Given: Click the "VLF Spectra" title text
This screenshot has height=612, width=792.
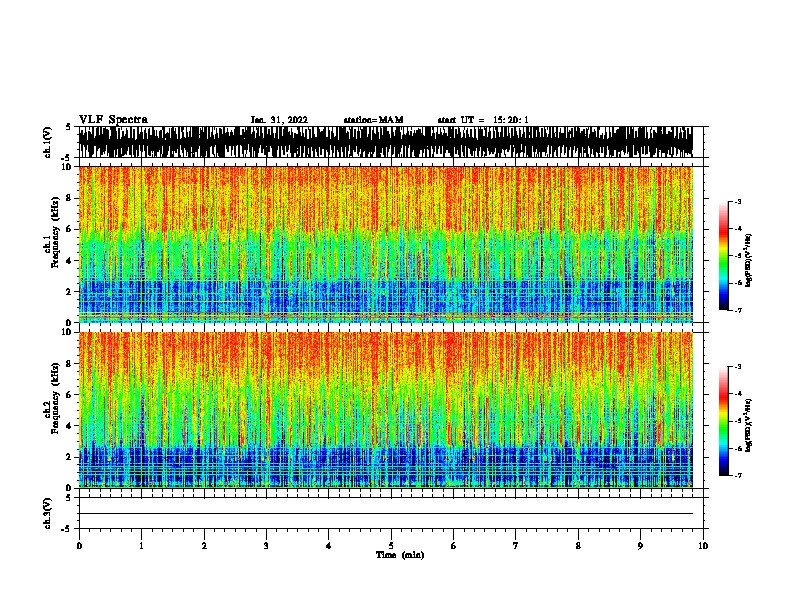Looking at the screenshot, I should 113,120.
